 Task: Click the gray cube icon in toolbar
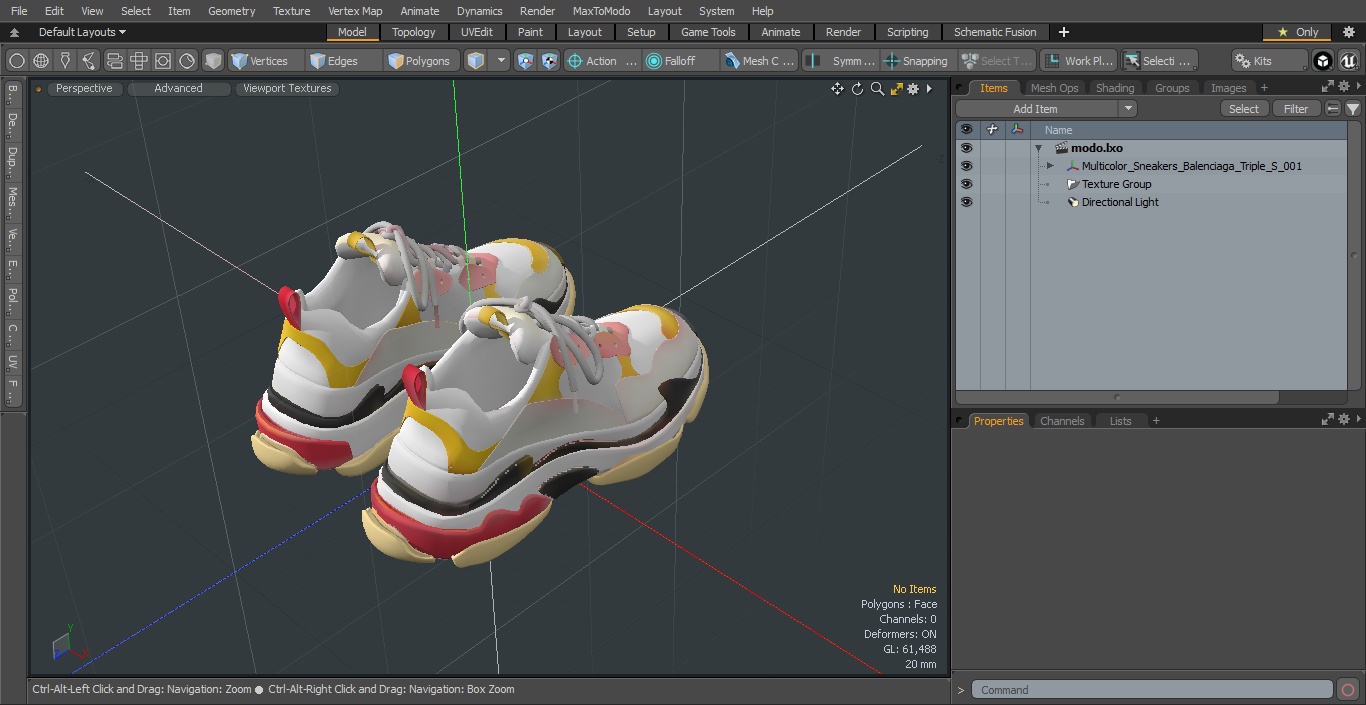tap(213, 61)
